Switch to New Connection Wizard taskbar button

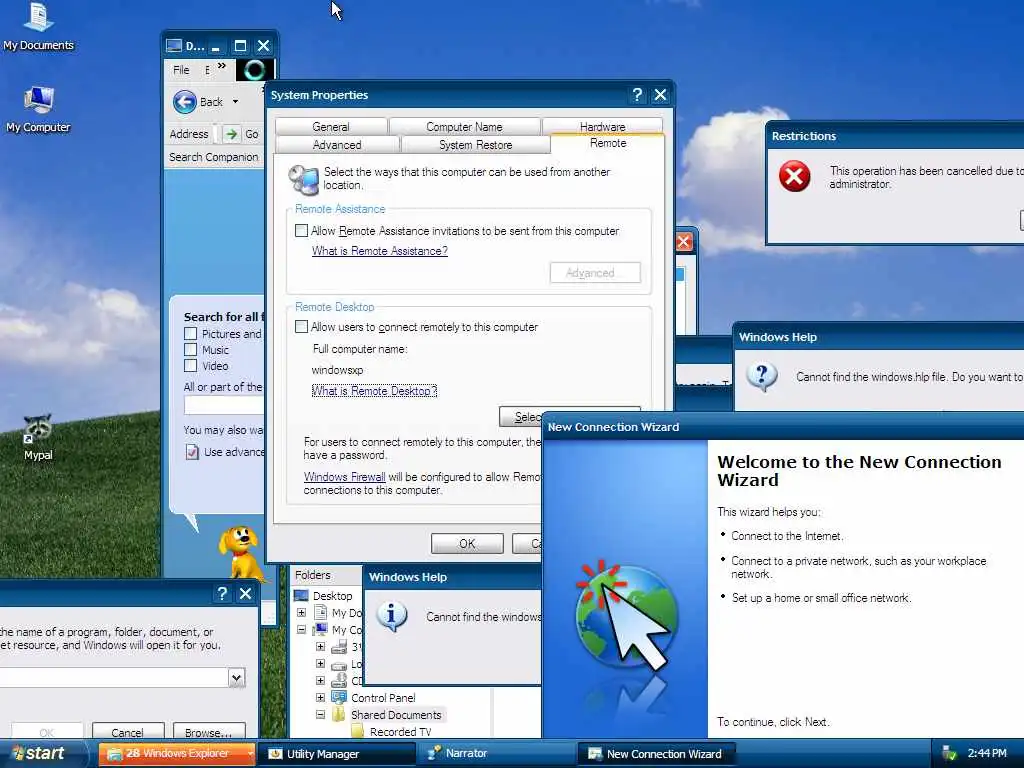pos(656,754)
